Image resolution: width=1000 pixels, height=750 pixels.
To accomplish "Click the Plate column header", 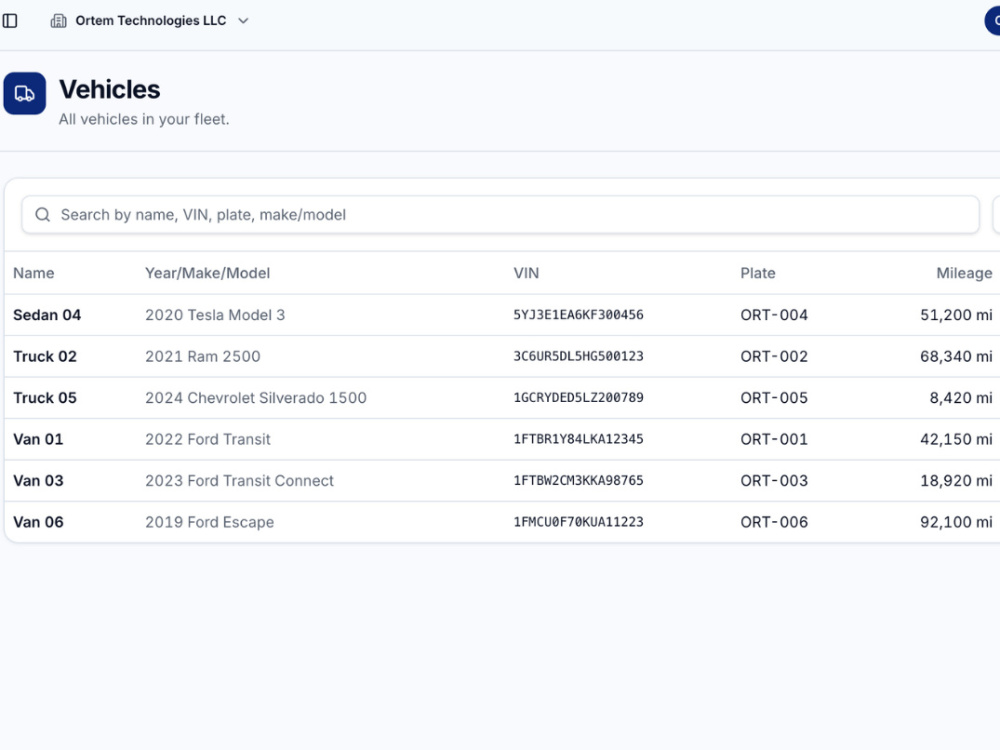I will [758, 273].
